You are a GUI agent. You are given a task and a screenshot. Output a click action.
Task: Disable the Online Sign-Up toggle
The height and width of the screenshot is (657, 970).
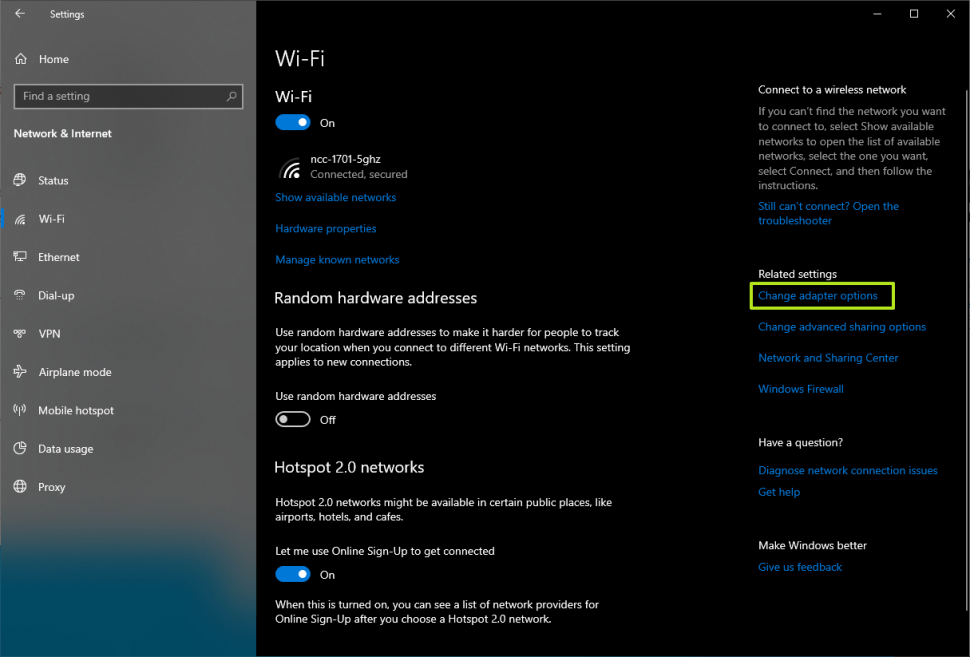[293, 575]
